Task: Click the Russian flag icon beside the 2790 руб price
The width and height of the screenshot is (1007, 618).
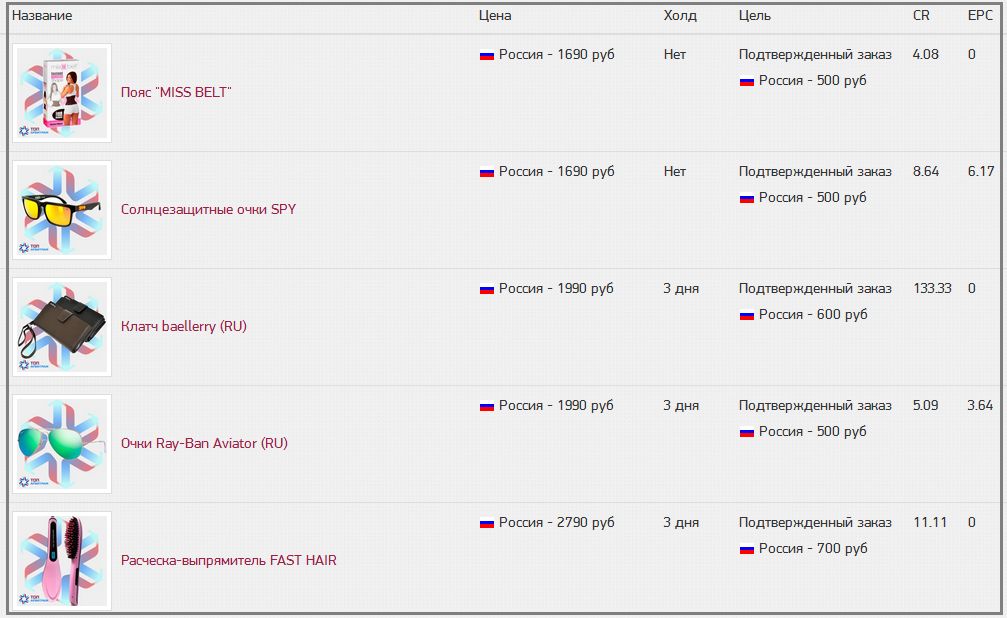Action: [x=487, y=523]
